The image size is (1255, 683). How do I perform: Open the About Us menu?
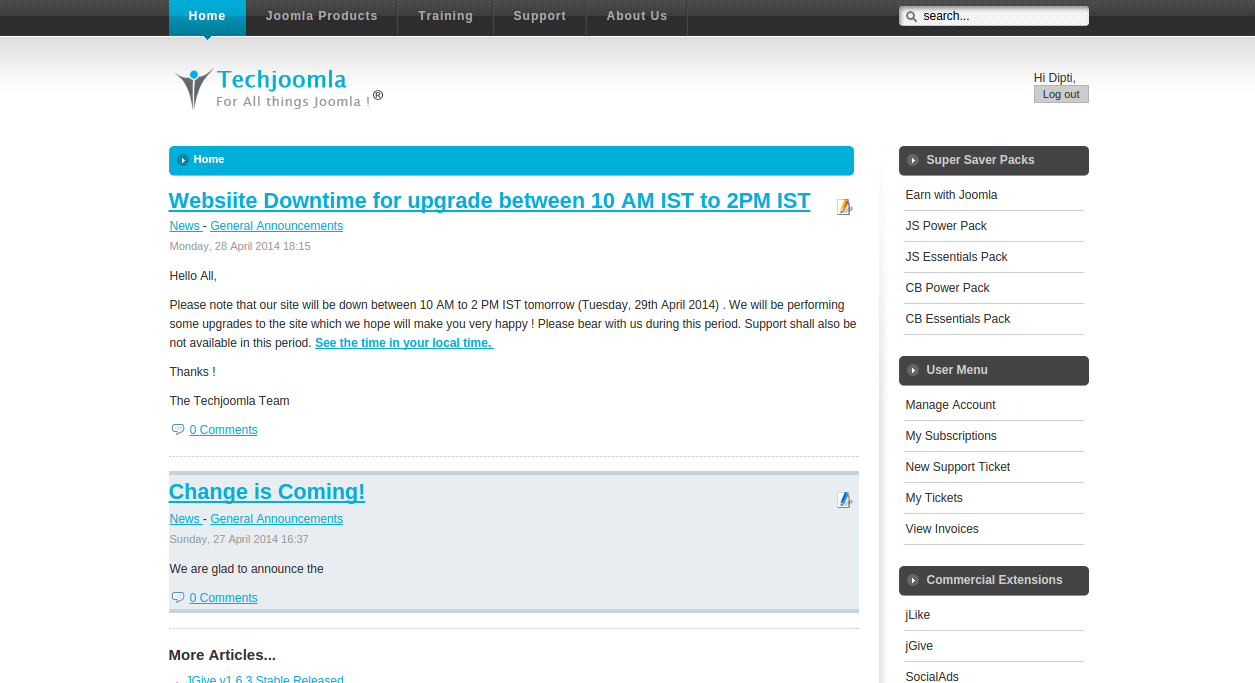[x=636, y=16]
